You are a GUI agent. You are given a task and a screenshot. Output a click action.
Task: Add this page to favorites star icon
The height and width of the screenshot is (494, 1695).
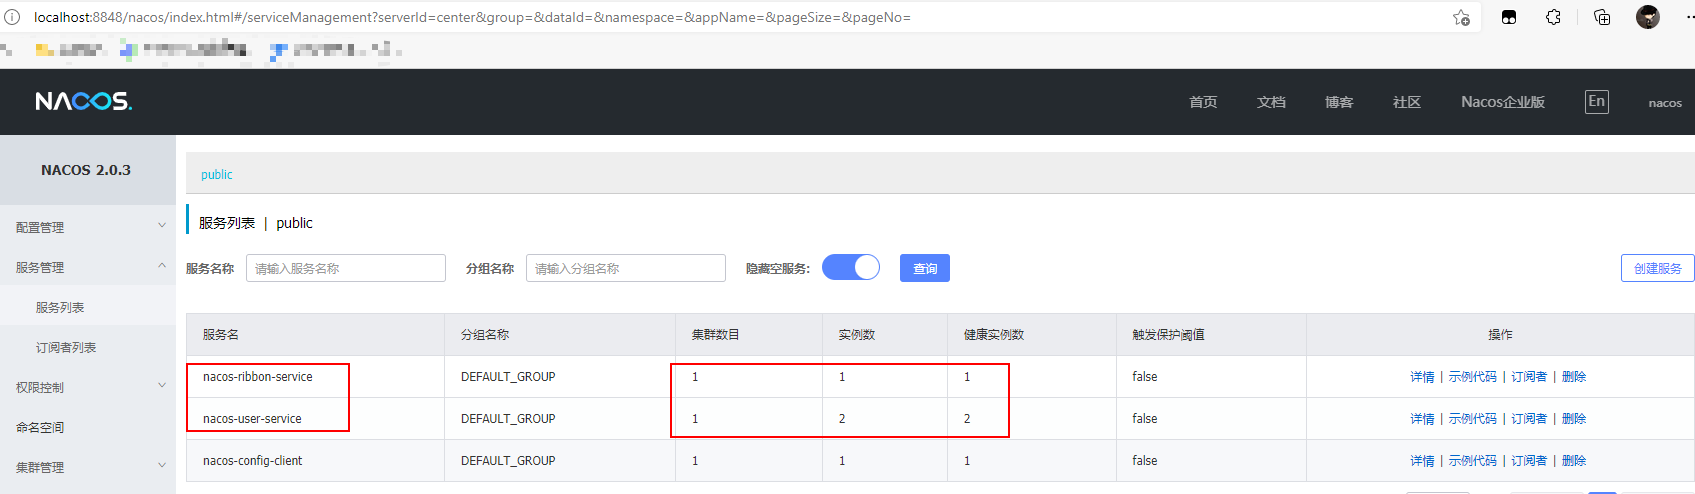click(x=1461, y=17)
